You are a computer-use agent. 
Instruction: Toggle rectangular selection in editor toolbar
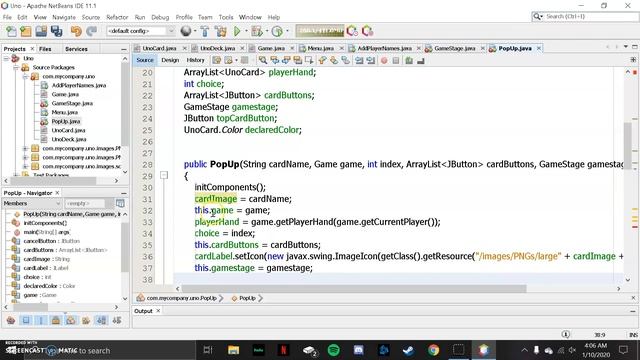coord(309,60)
